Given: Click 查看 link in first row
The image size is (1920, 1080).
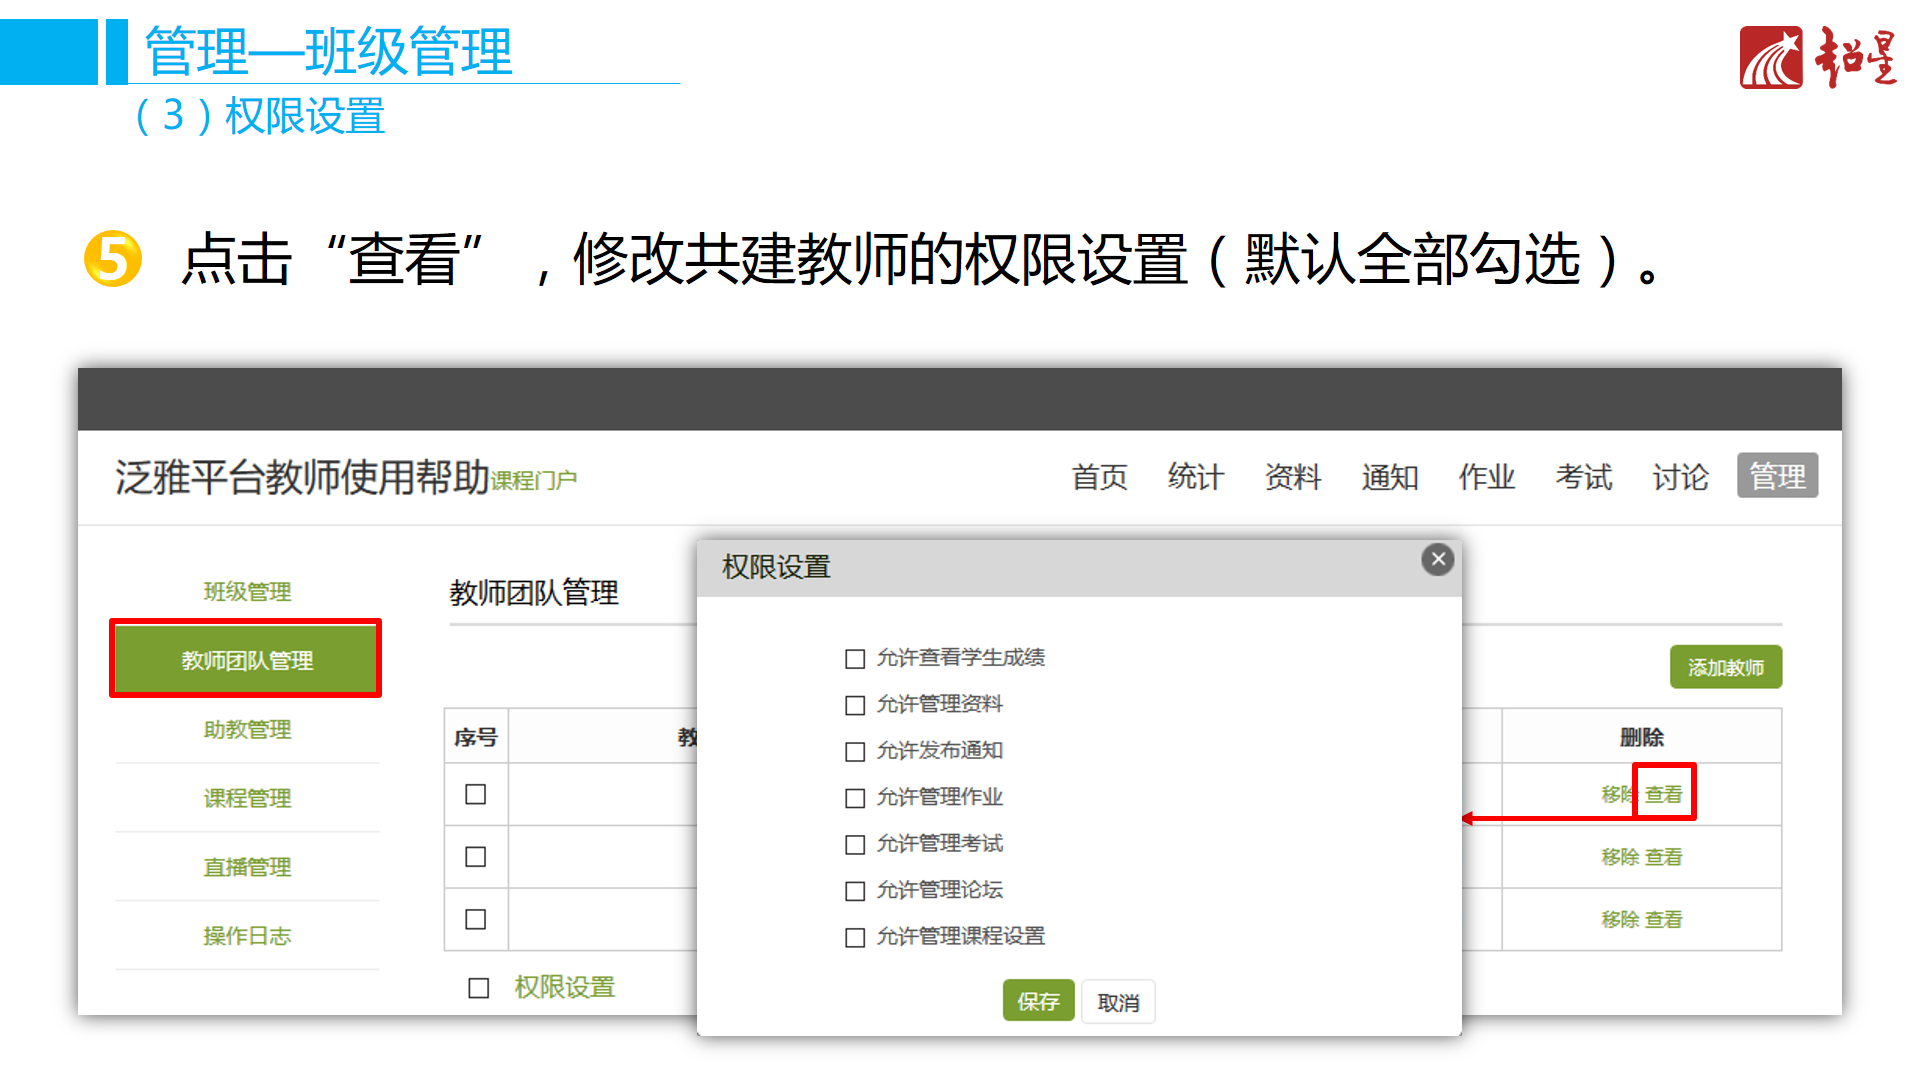Looking at the screenshot, I should pyautogui.click(x=1664, y=794).
